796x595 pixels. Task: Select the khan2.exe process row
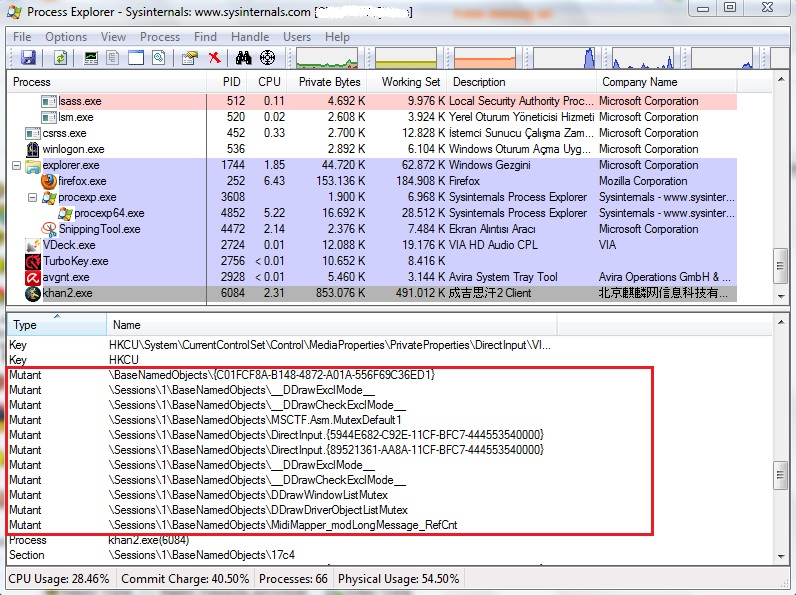[64, 293]
